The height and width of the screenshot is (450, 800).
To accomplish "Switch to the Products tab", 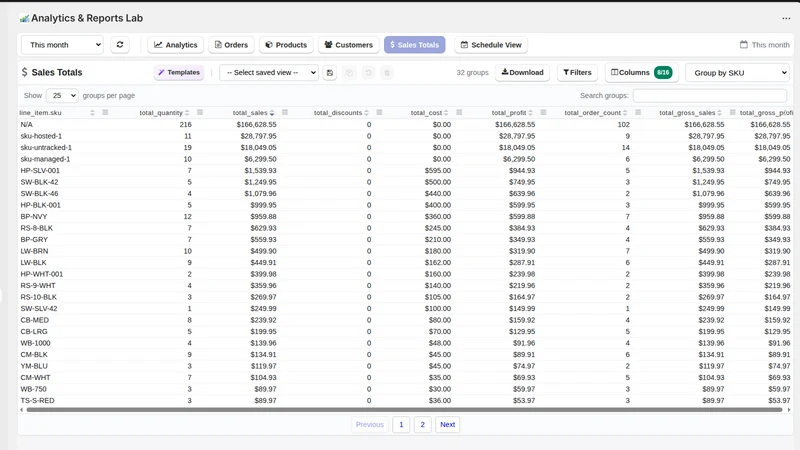I will pyautogui.click(x=286, y=45).
